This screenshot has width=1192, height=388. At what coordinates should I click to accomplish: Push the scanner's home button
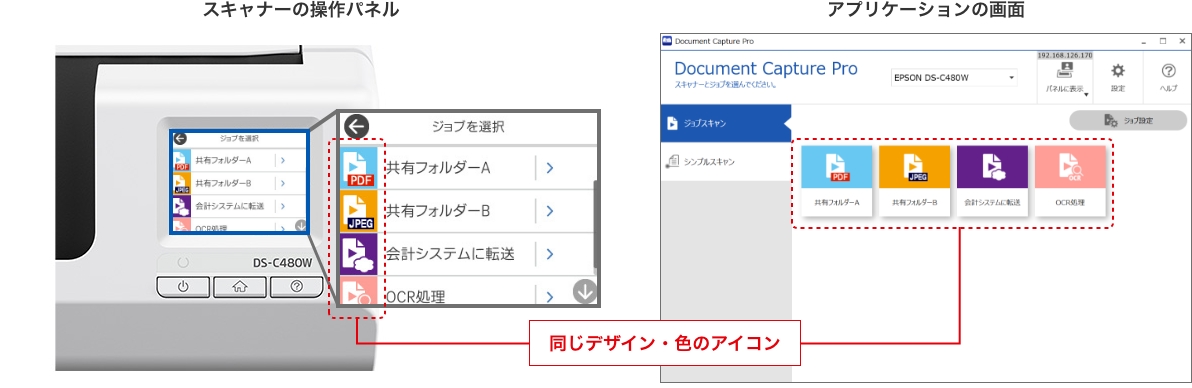[239, 287]
